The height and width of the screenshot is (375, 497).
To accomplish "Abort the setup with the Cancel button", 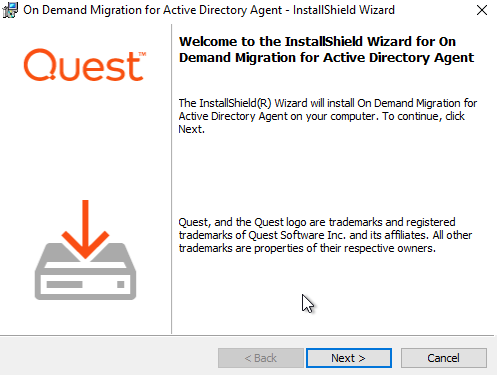I will pos(444,358).
